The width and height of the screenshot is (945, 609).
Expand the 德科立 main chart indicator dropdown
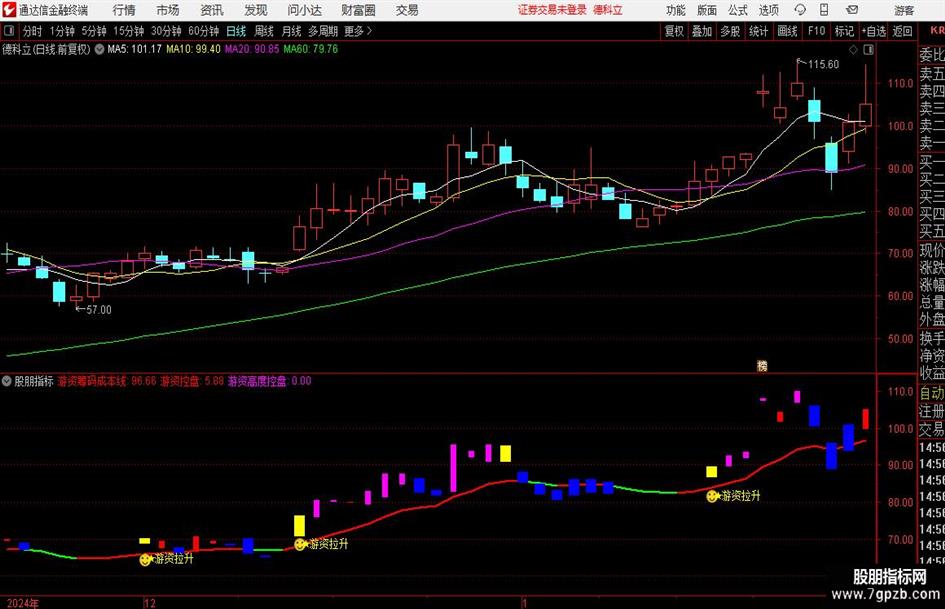(99, 49)
